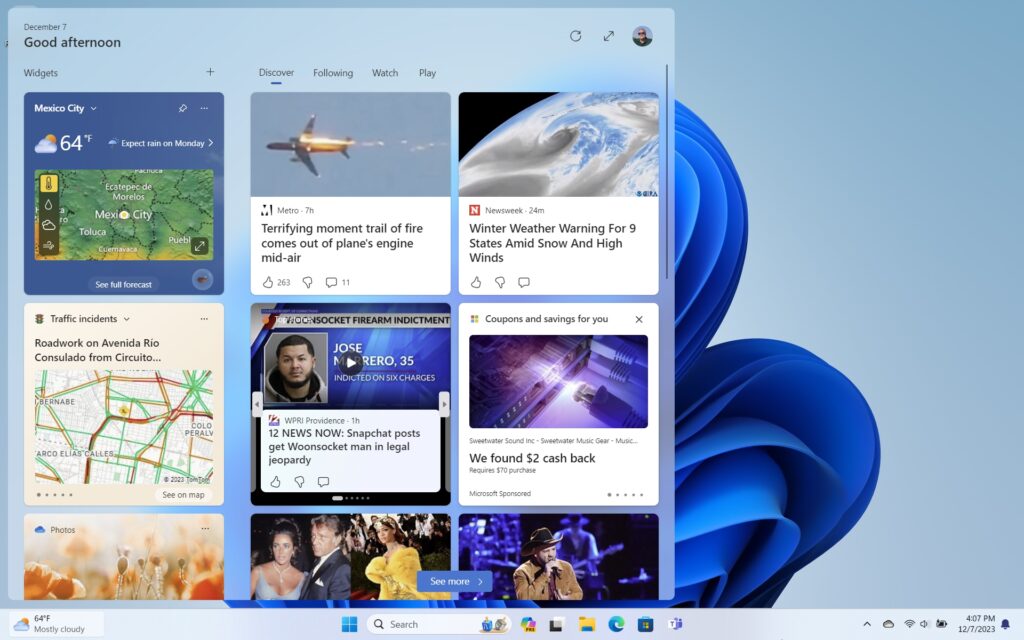The width and height of the screenshot is (1024, 640).
Task: Pin the Mexico City weather widget
Action: click(183, 108)
